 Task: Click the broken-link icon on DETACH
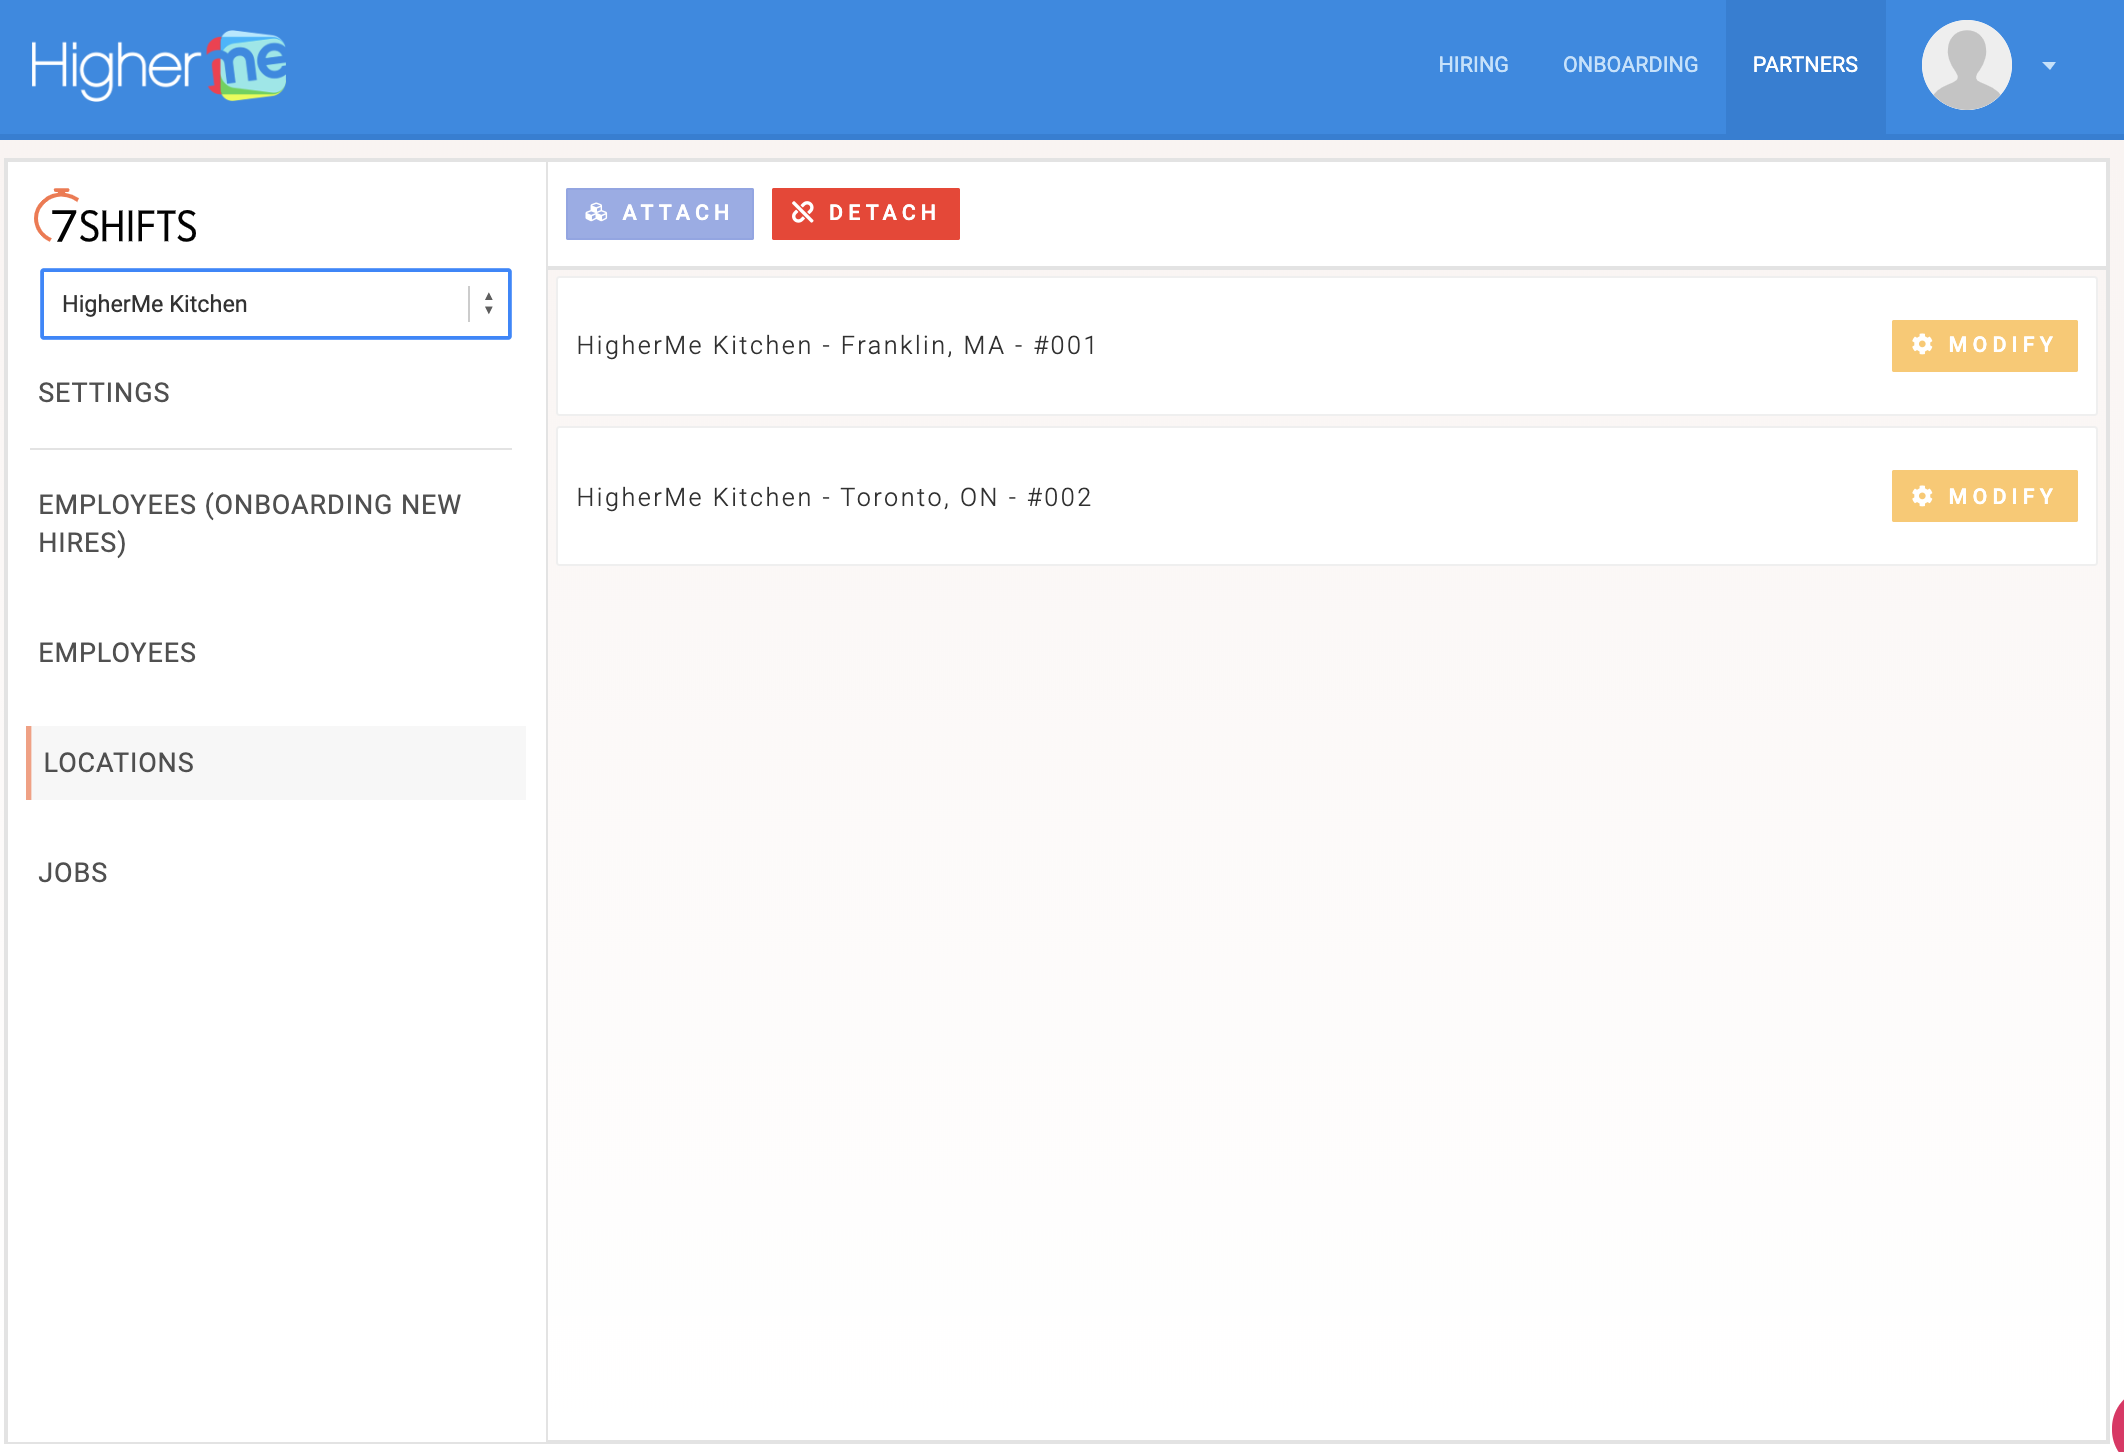(x=803, y=213)
